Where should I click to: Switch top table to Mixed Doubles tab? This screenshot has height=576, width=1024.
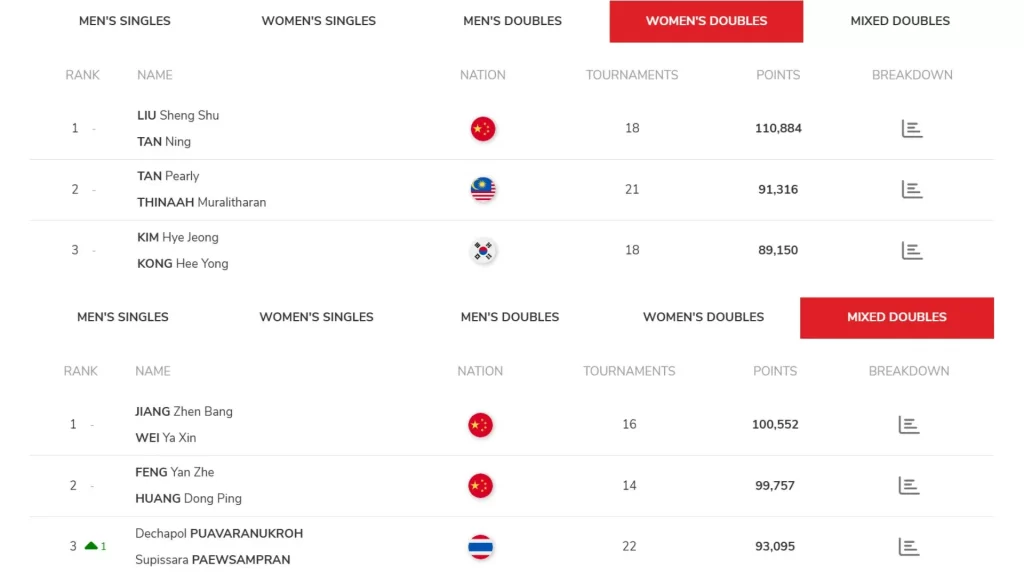coord(900,21)
